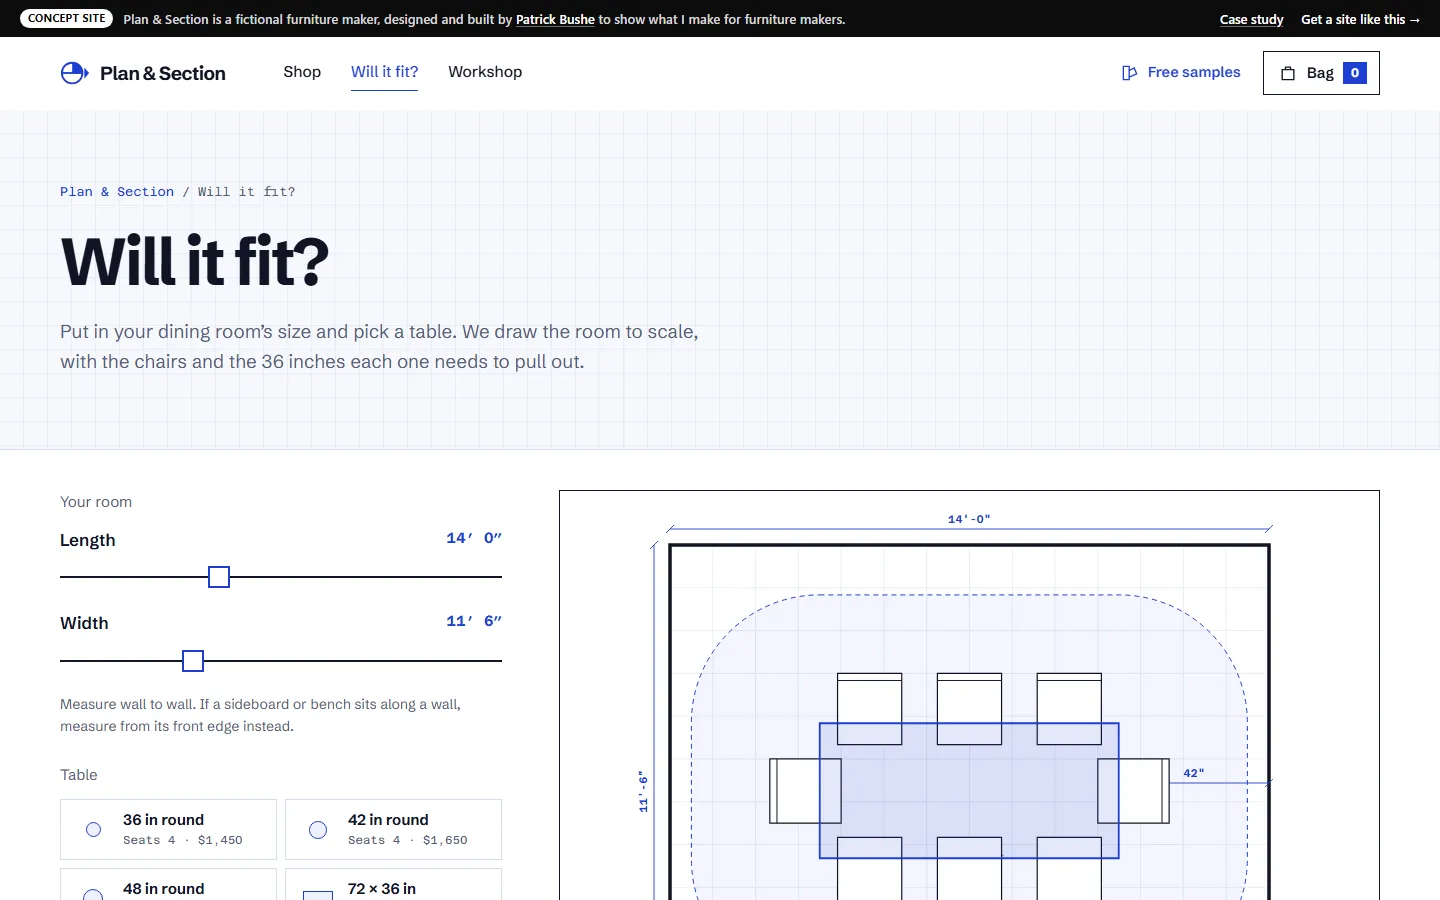
Task: Click the 'Seats 4 · $1,650' text
Action: click(x=408, y=840)
